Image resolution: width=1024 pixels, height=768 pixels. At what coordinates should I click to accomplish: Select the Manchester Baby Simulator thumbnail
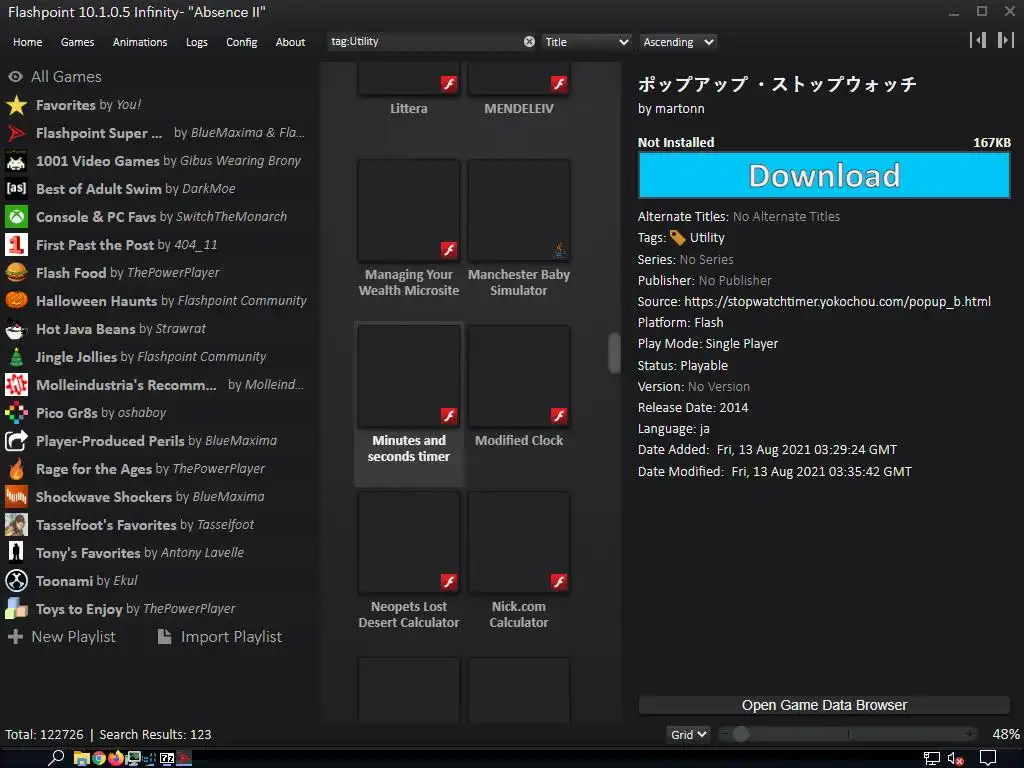tap(519, 210)
